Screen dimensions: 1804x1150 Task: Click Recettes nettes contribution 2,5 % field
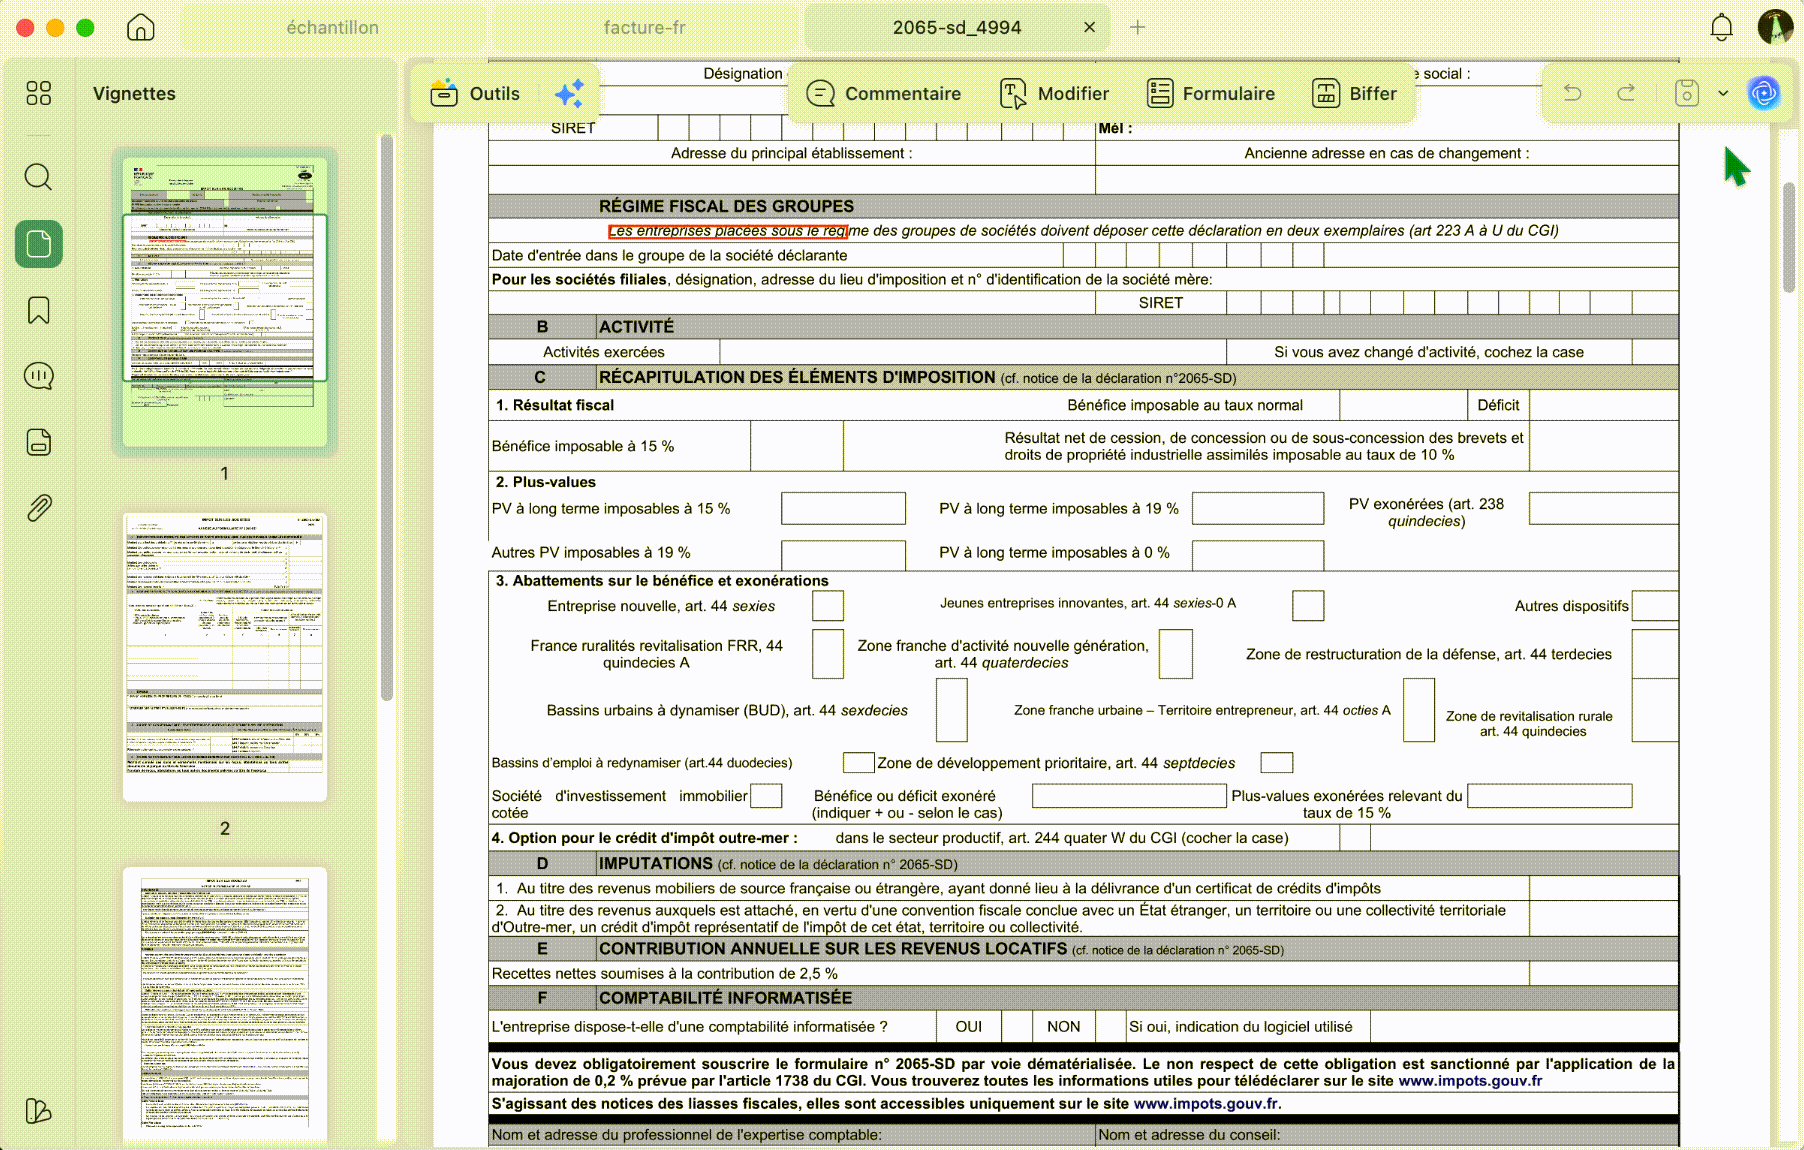coord(1604,973)
